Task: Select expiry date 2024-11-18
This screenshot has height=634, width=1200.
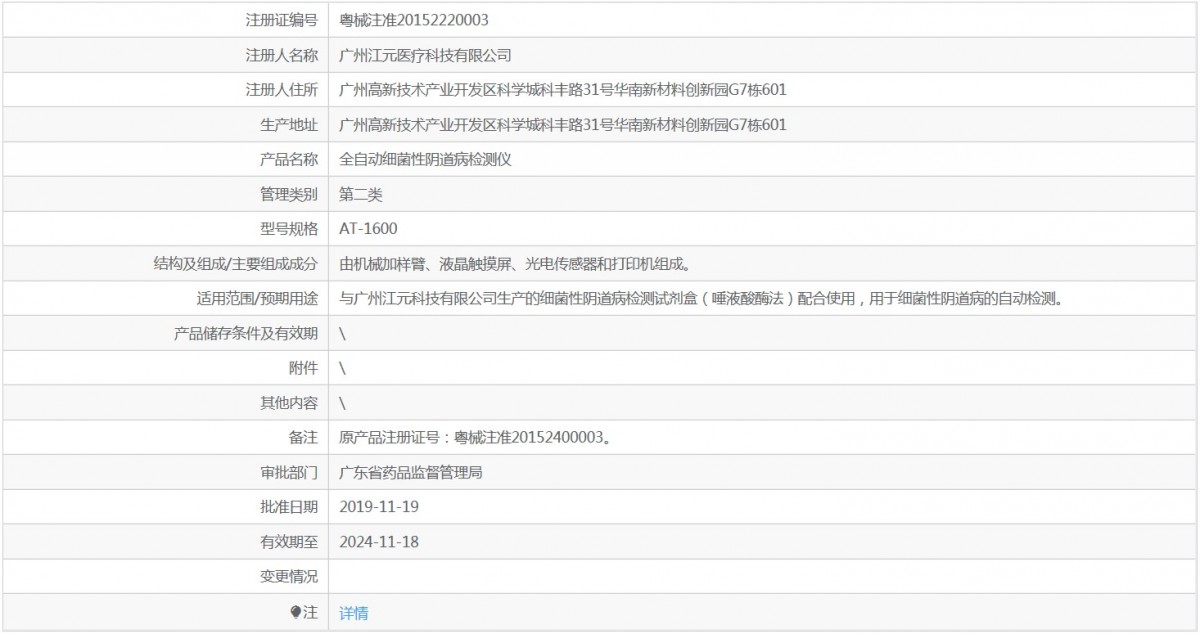Action: [379, 542]
